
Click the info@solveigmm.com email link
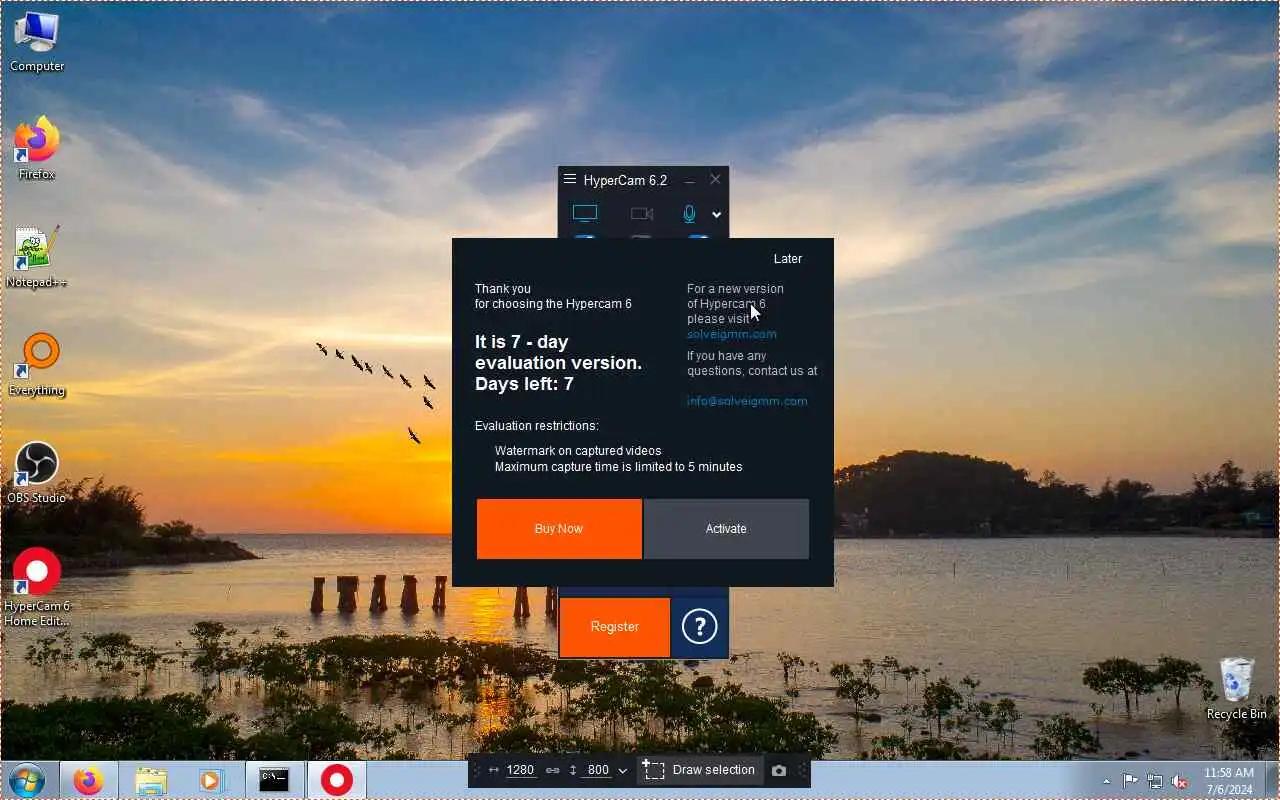pyautogui.click(x=747, y=401)
